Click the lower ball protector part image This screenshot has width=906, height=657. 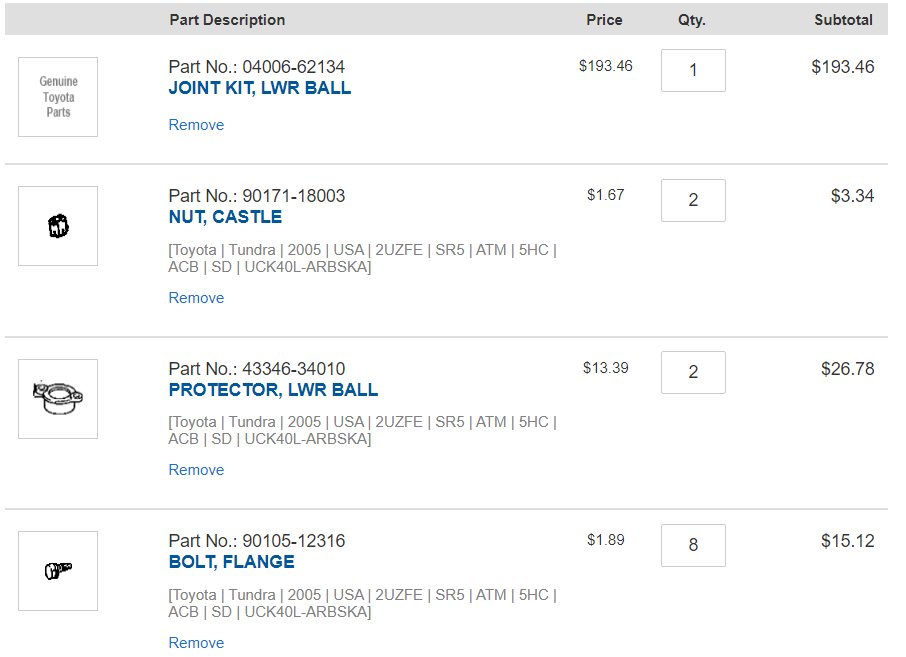(x=58, y=399)
